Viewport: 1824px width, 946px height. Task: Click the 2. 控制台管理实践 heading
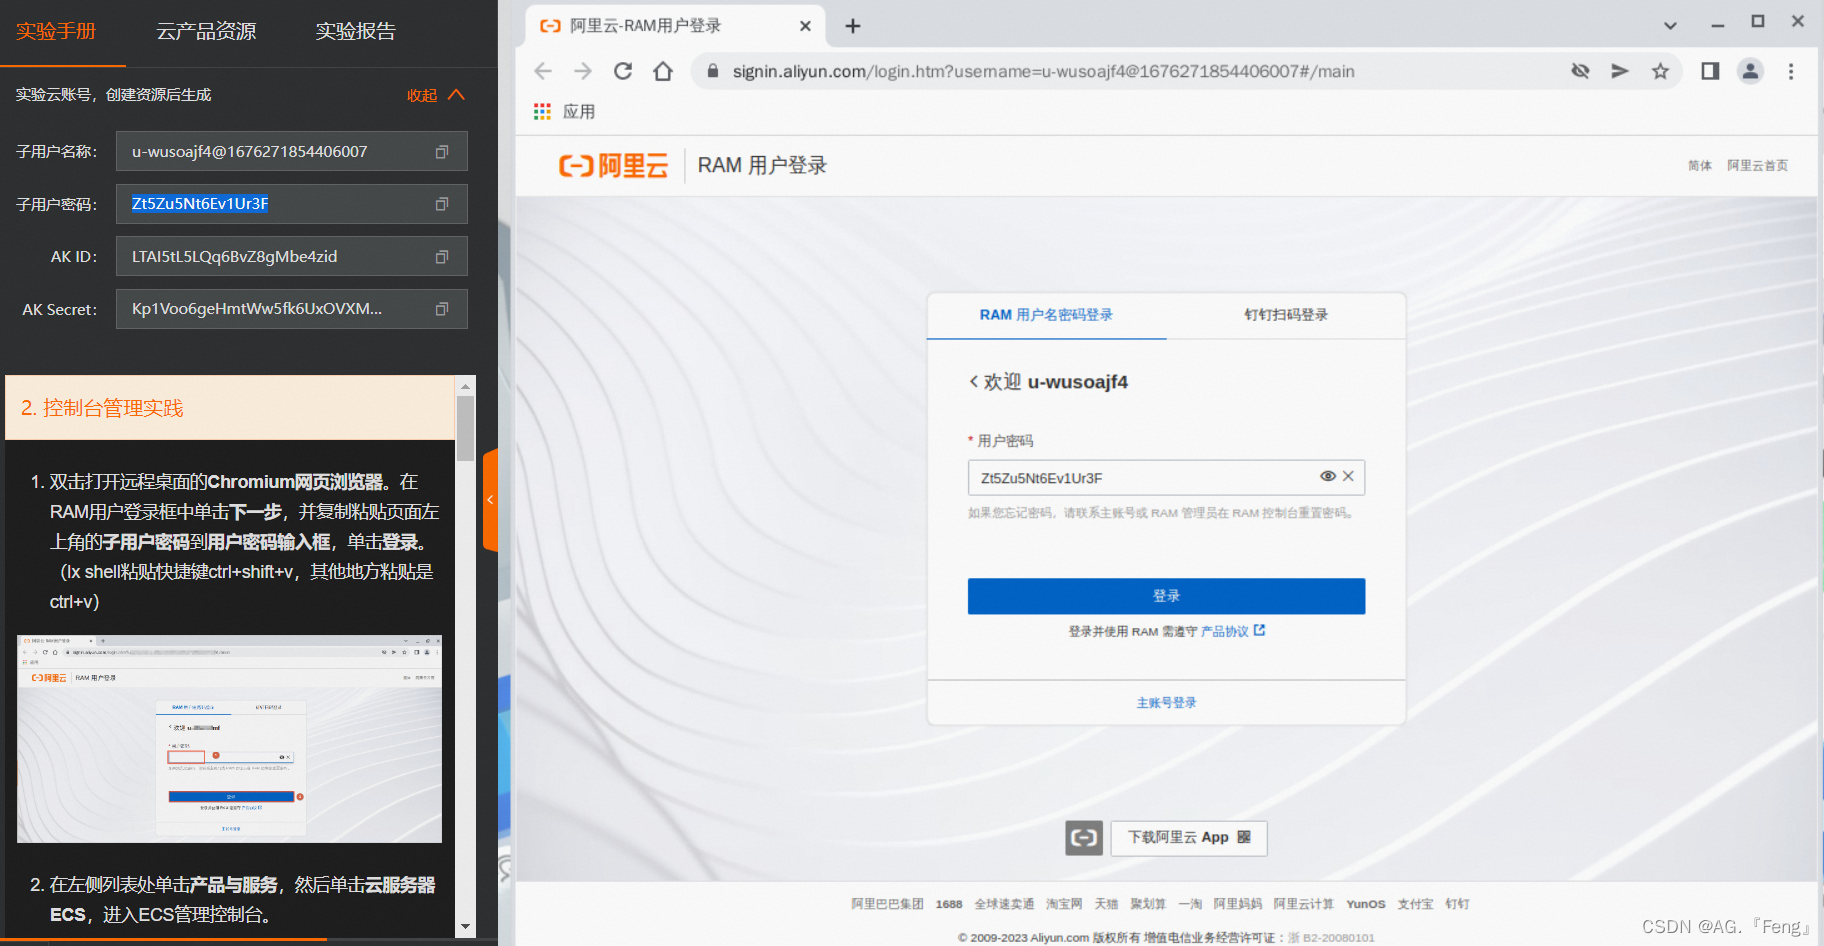[102, 408]
